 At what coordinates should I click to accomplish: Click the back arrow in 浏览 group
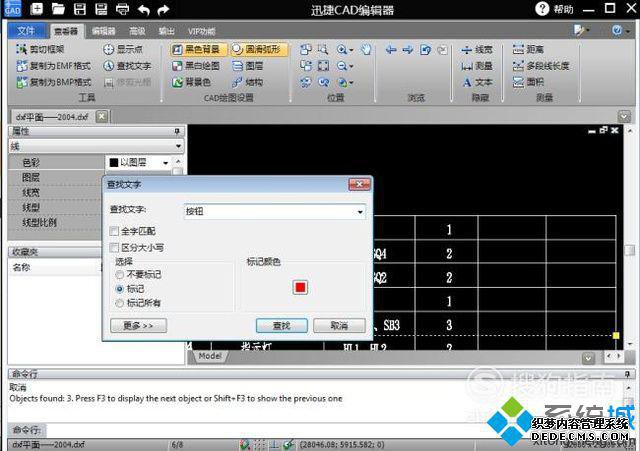pos(391,49)
